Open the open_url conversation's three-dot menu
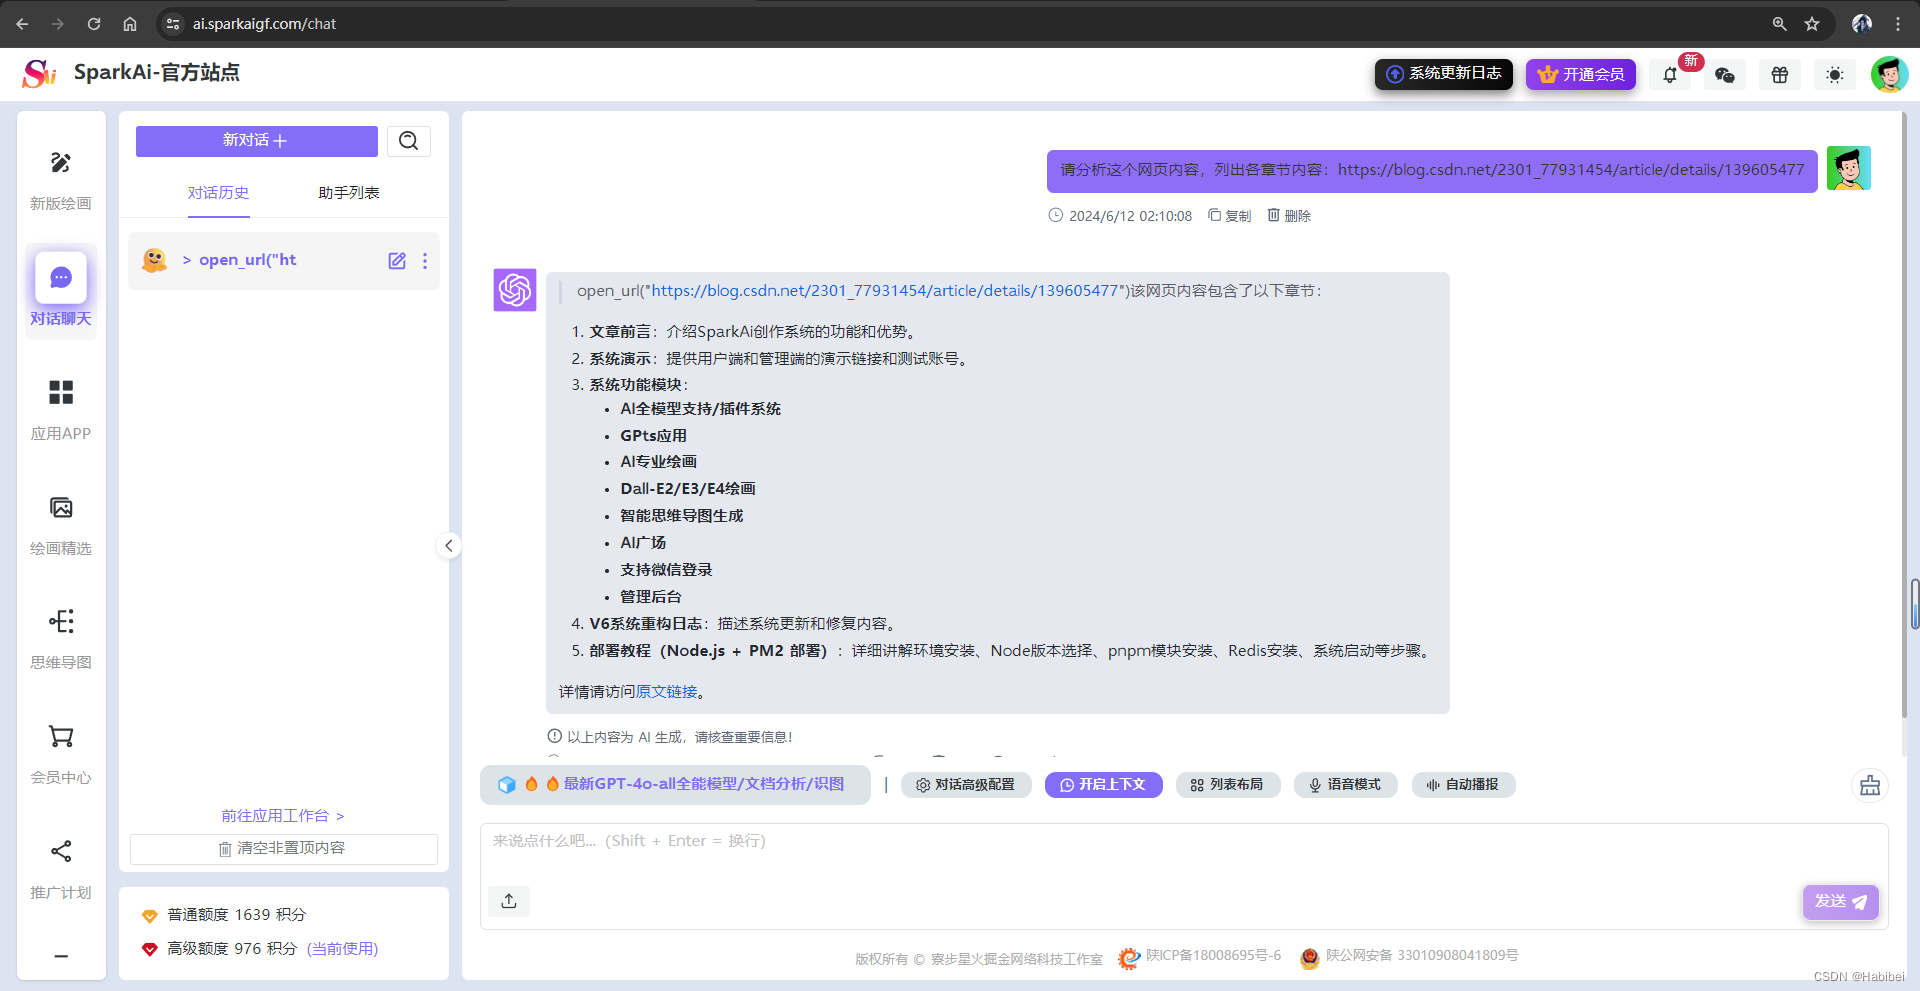 click(425, 261)
